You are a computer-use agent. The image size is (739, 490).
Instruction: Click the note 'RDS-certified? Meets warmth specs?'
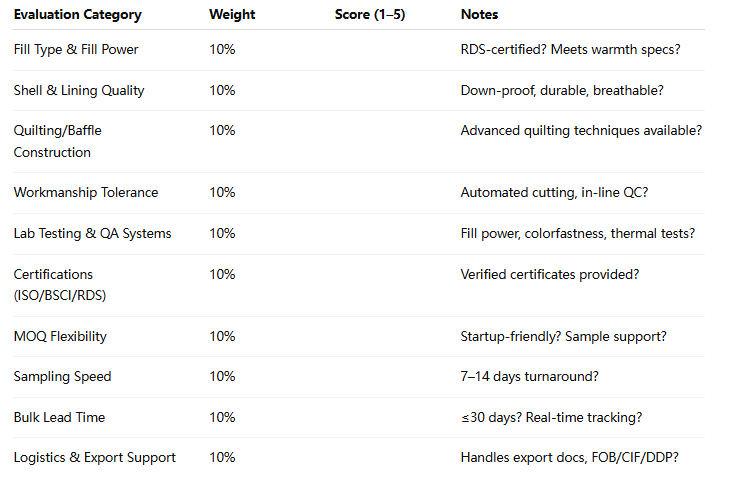point(570,49)
